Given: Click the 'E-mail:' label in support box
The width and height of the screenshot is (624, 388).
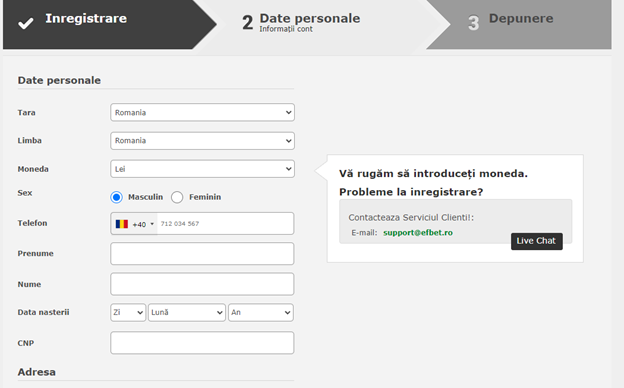Looking at the screenshot, I should coord(364,233).
